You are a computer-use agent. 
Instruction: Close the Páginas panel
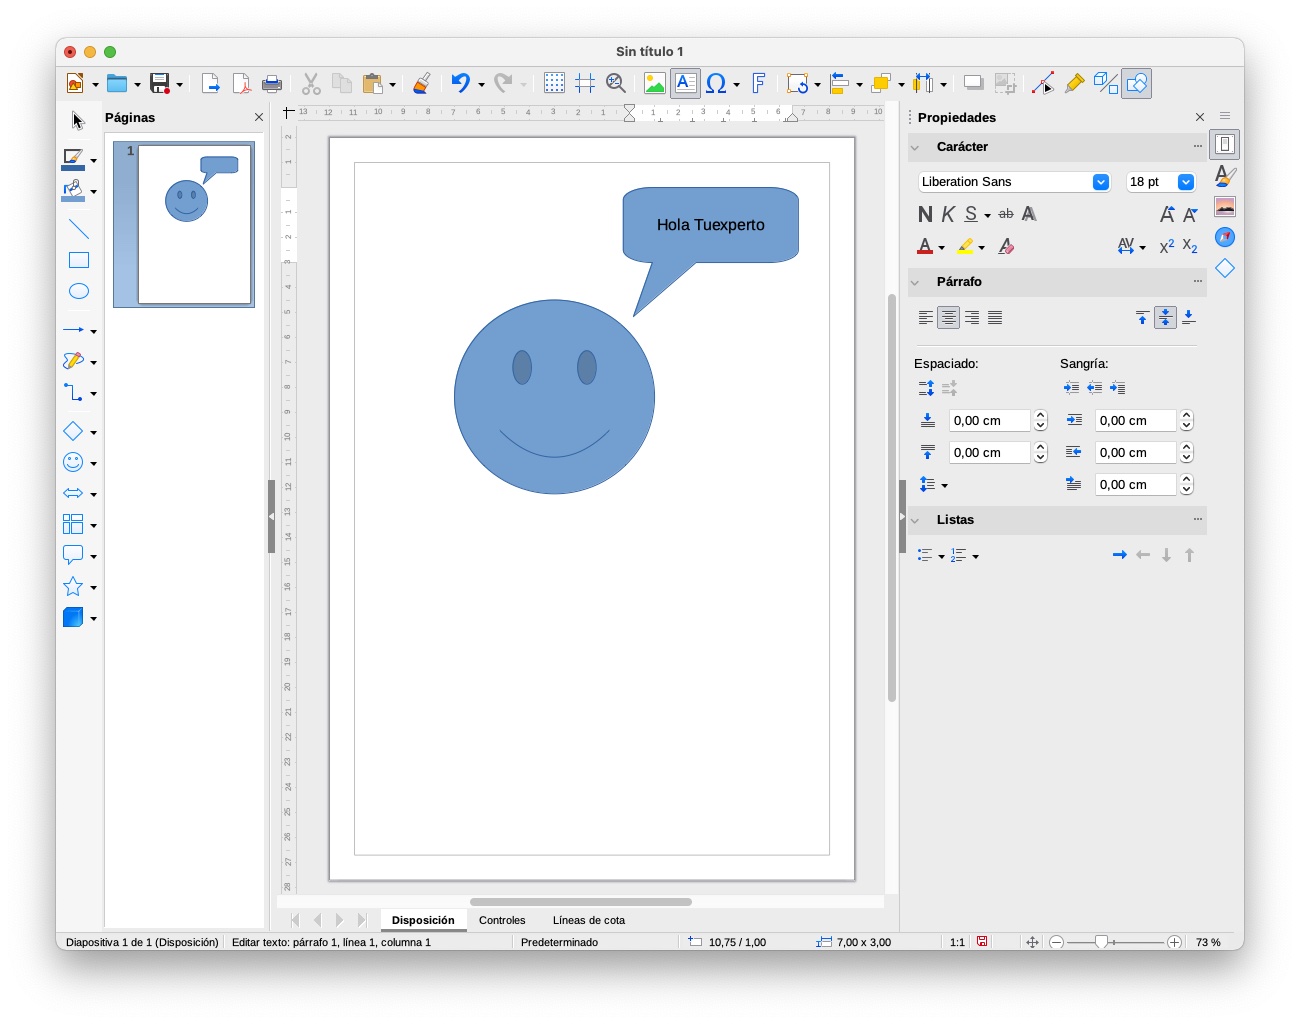[259, 118]
